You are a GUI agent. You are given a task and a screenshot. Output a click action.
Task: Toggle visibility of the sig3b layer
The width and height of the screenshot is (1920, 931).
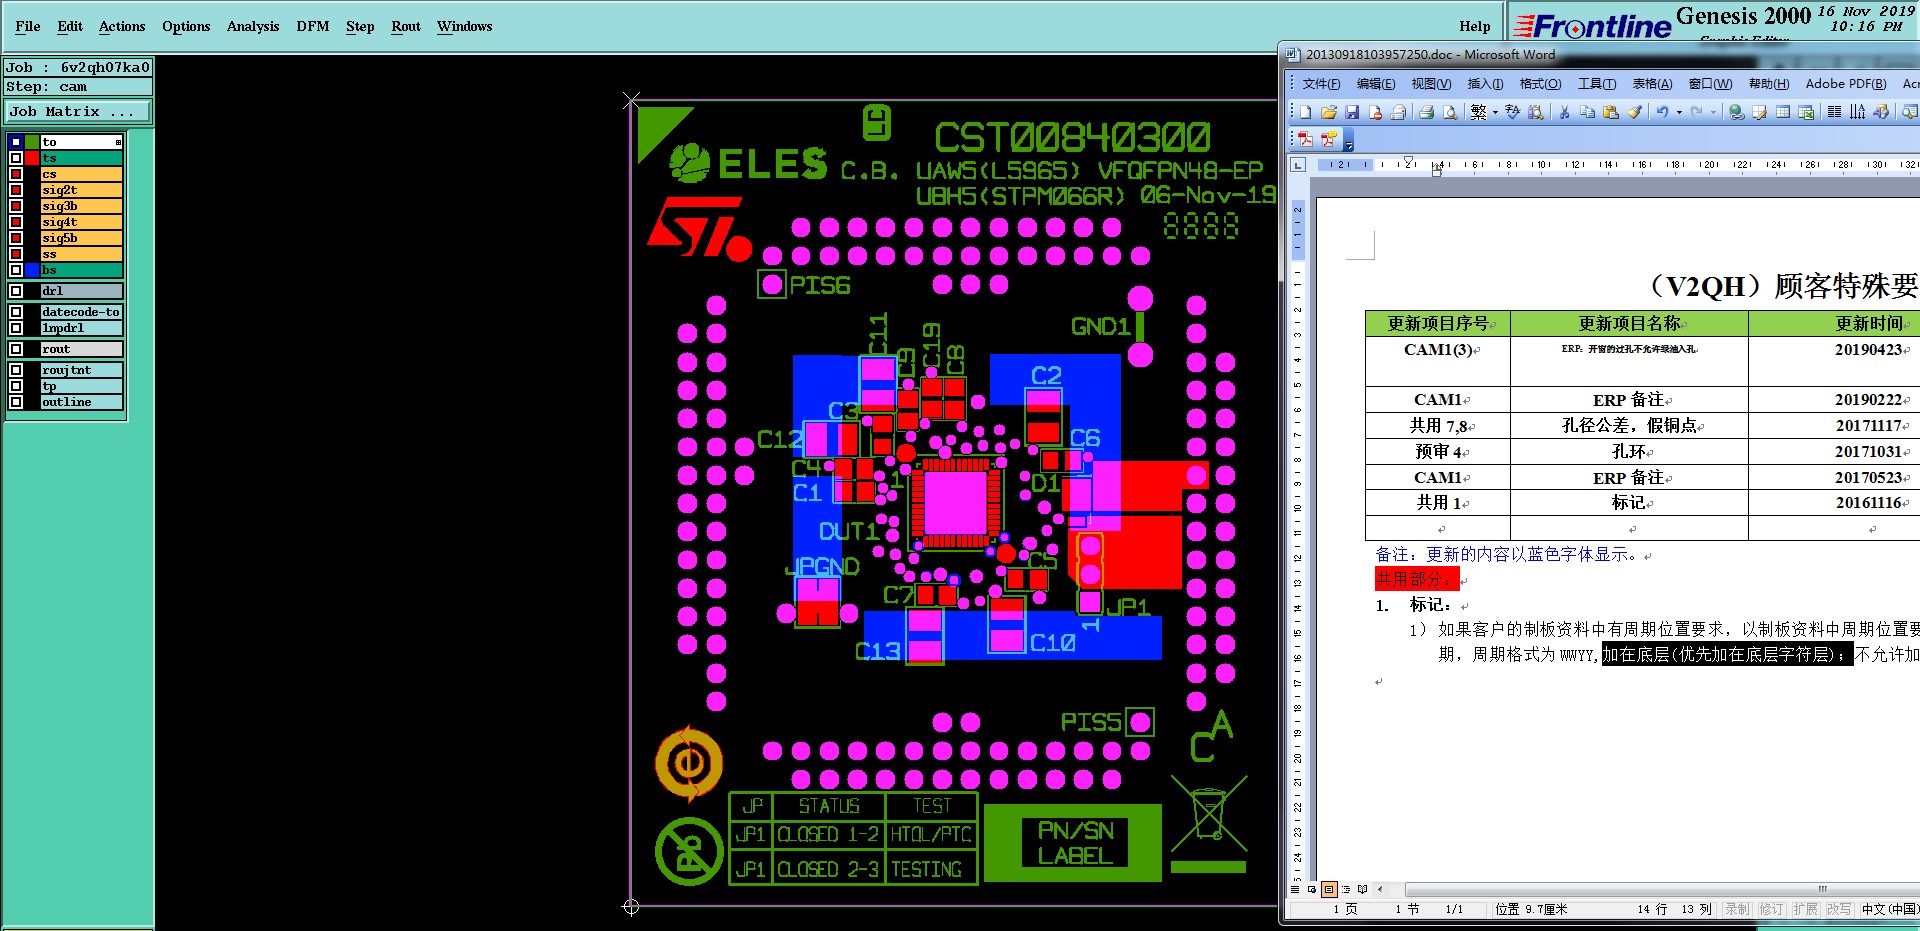[16, 206]
